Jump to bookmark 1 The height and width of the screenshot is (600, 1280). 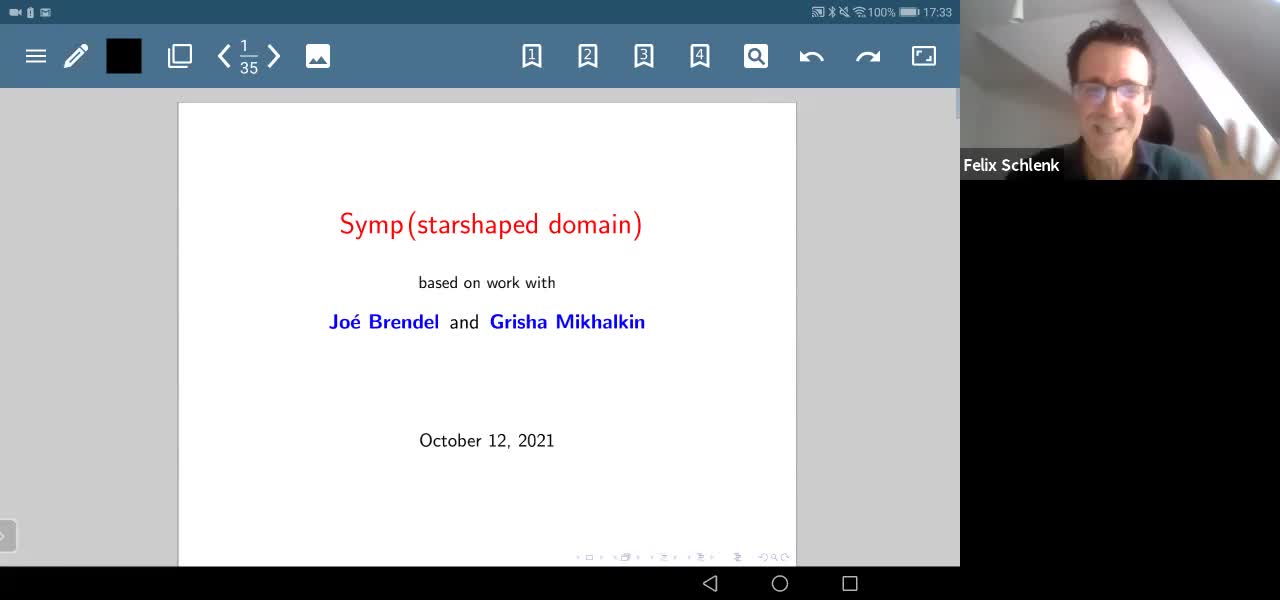point(532,56)
